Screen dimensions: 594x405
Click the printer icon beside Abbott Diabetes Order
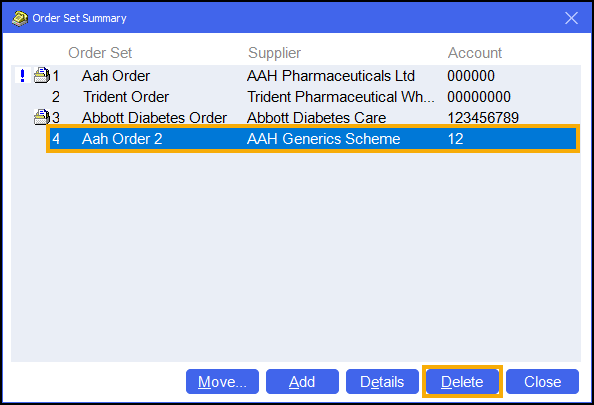pos(42,117)
